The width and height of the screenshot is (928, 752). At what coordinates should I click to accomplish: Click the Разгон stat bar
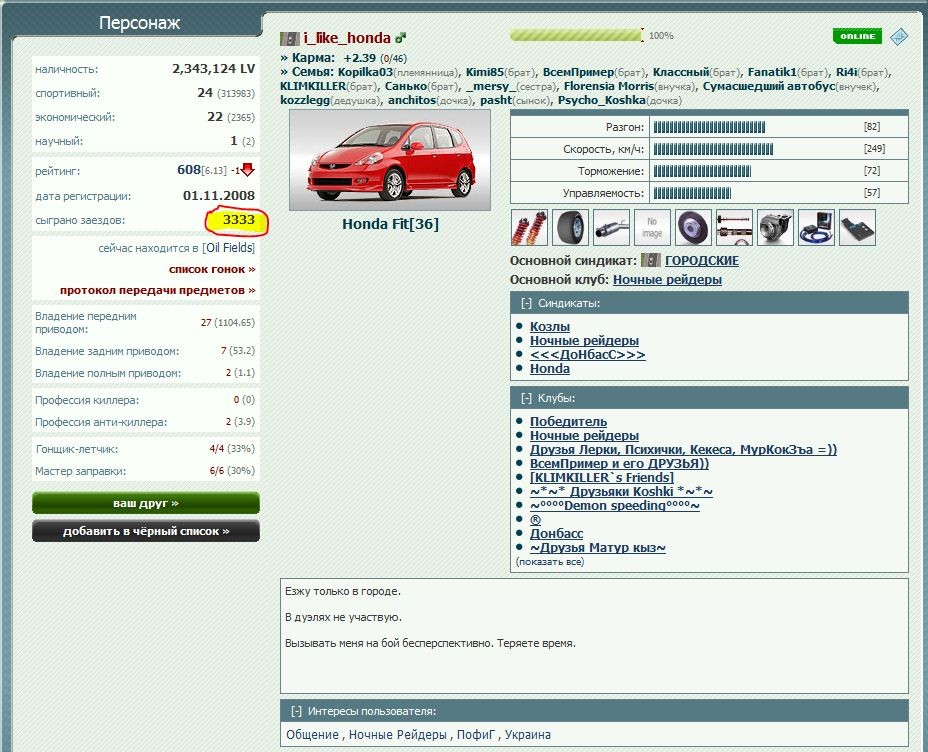pyautogui.click(x=709, y=127)
